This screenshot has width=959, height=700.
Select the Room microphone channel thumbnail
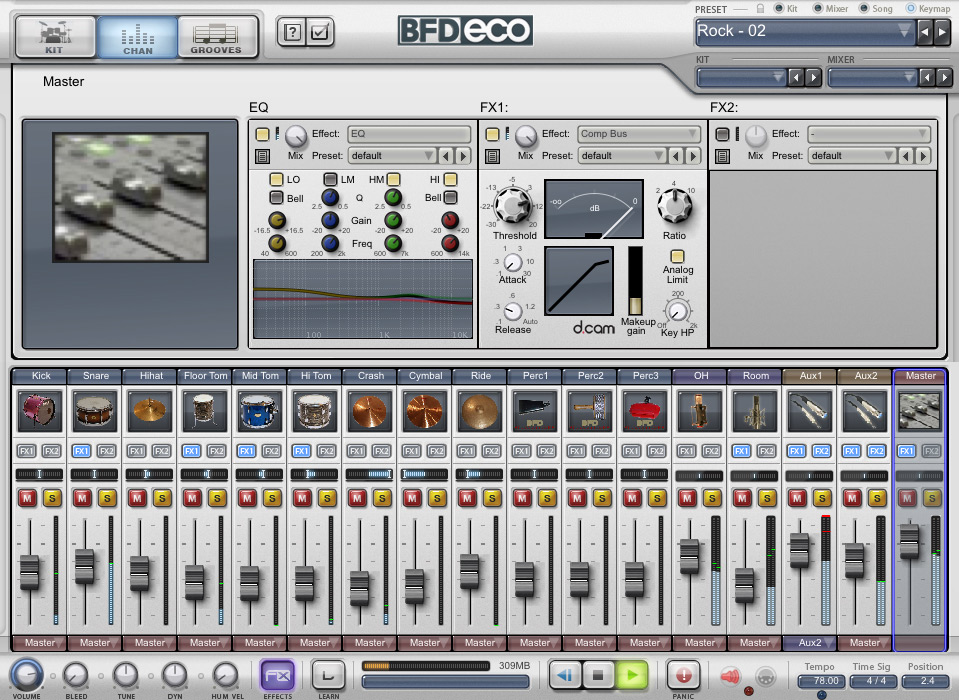click(755, 410)
